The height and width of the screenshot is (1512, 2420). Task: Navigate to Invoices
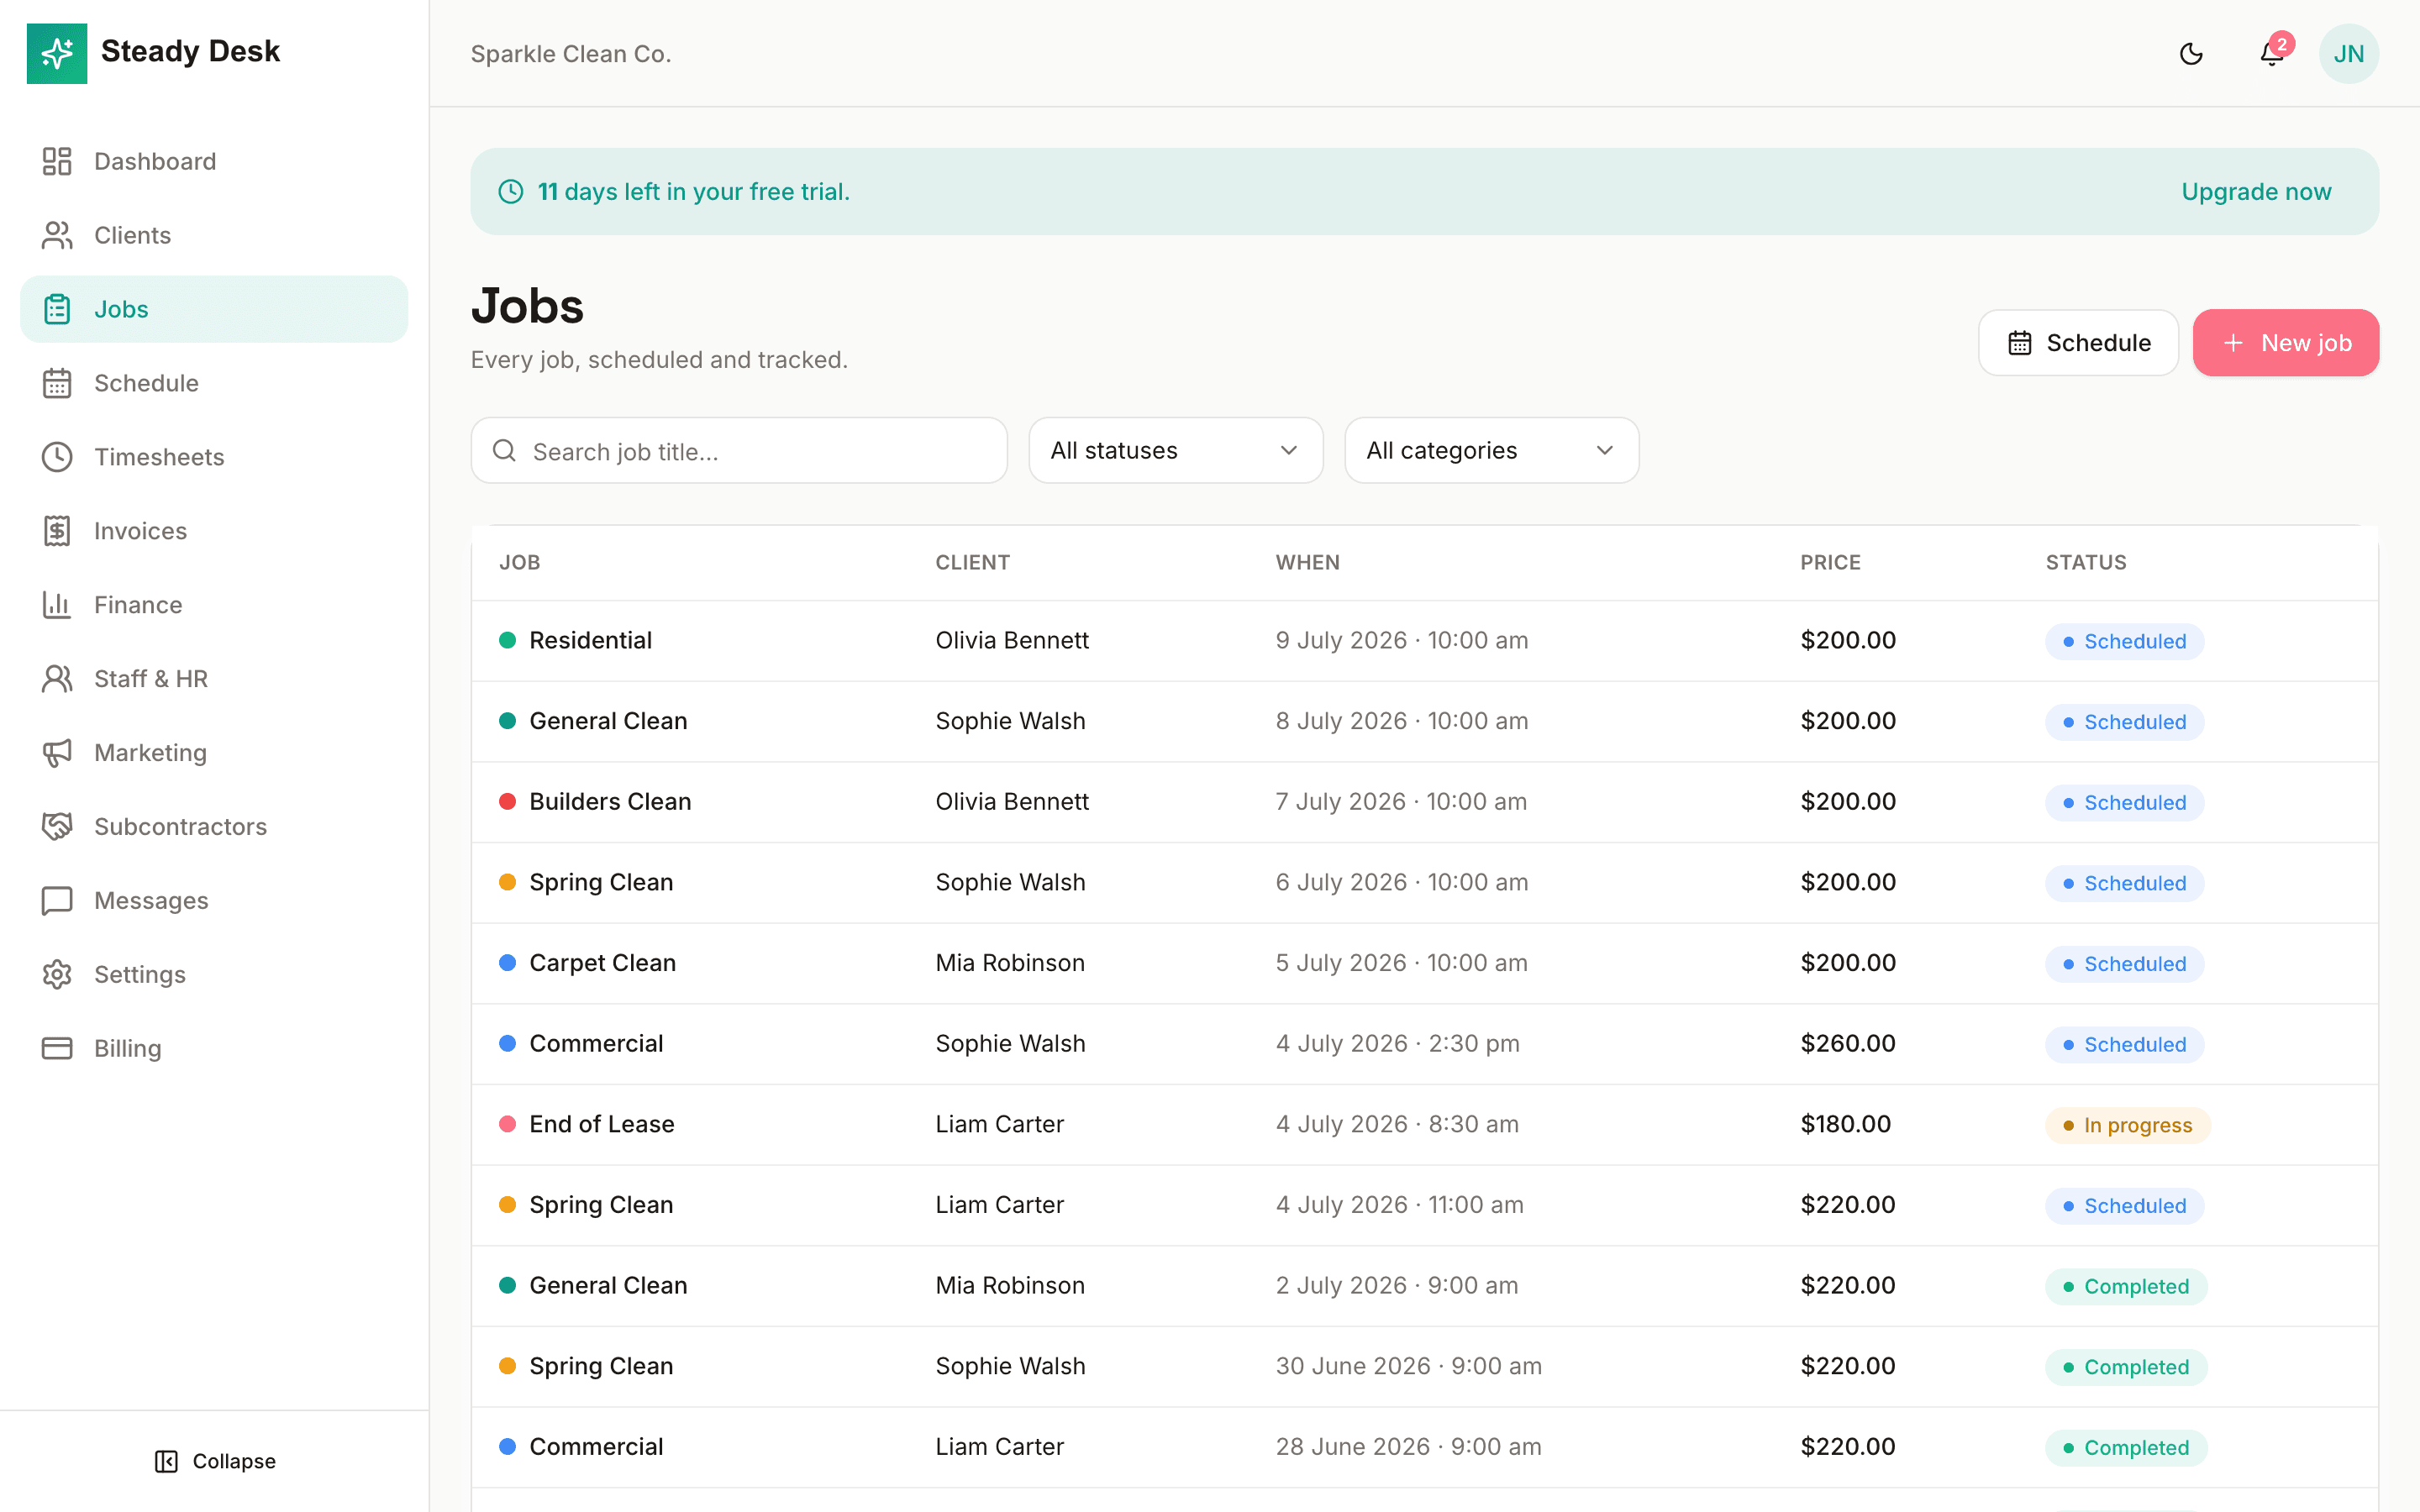(x=214, y=531)
